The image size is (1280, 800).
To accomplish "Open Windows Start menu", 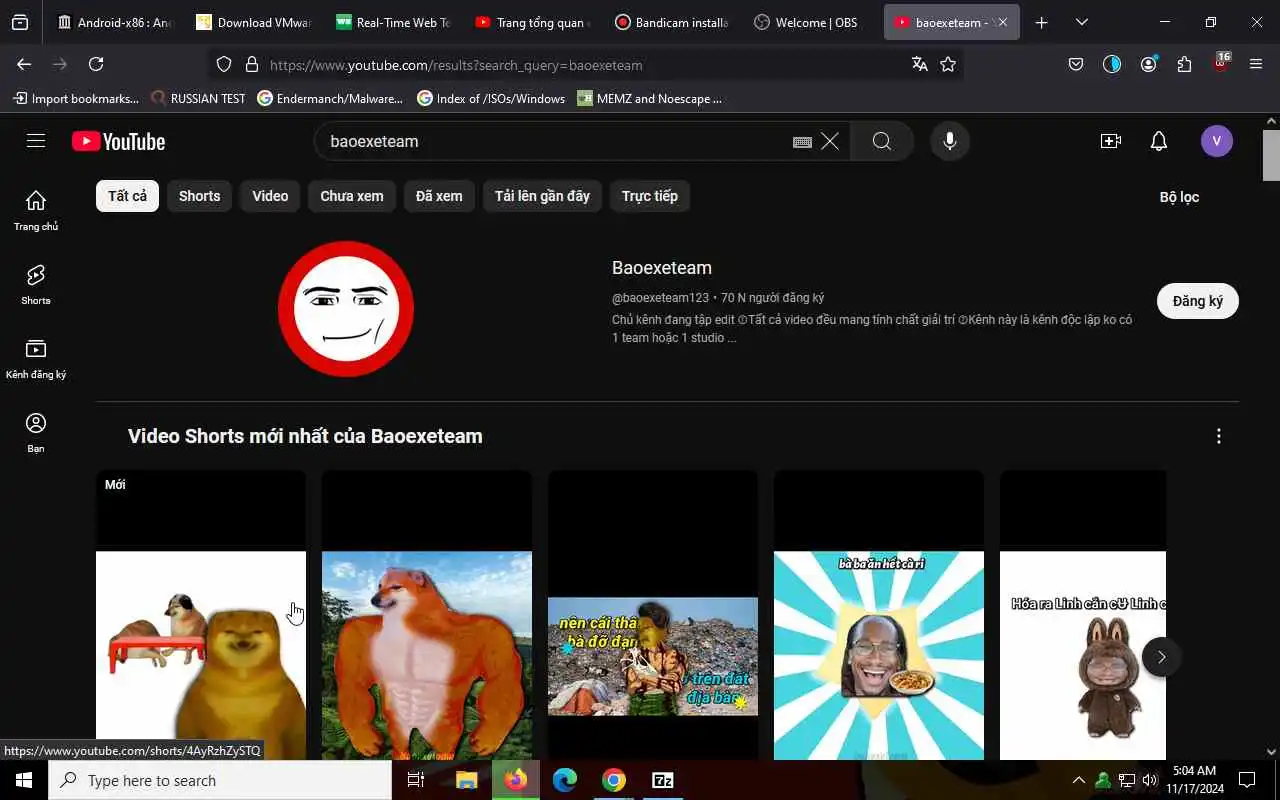I will (24, 780).
